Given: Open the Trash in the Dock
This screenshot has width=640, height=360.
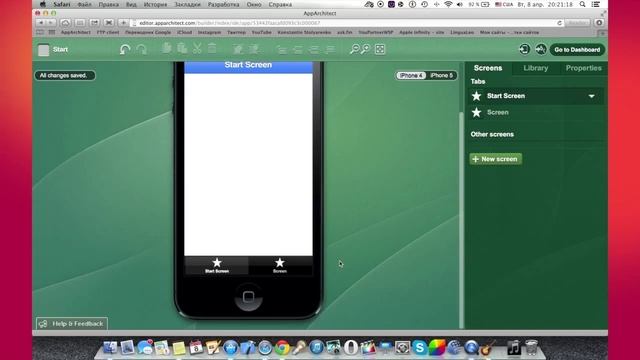Looking at the screenshot, I should [531, 348].
